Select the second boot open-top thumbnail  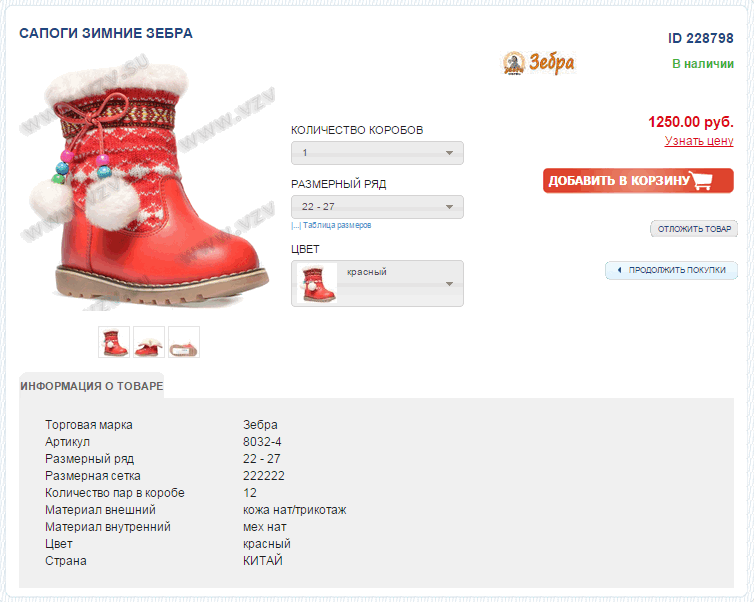point(149,342)
